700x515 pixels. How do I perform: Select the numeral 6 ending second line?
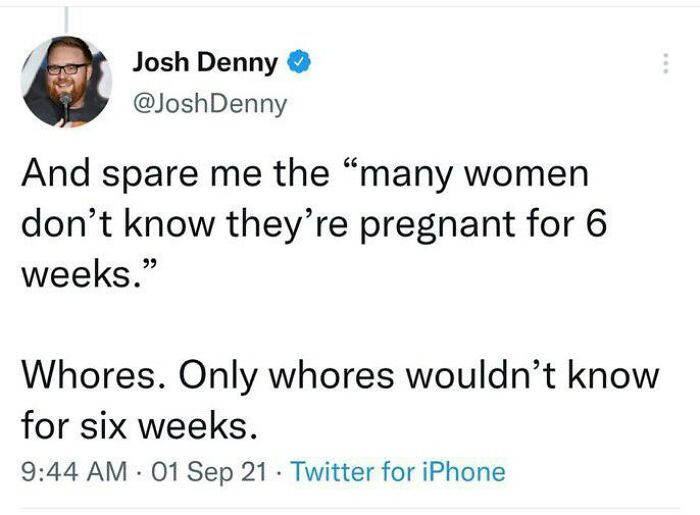tap(596, 223)
